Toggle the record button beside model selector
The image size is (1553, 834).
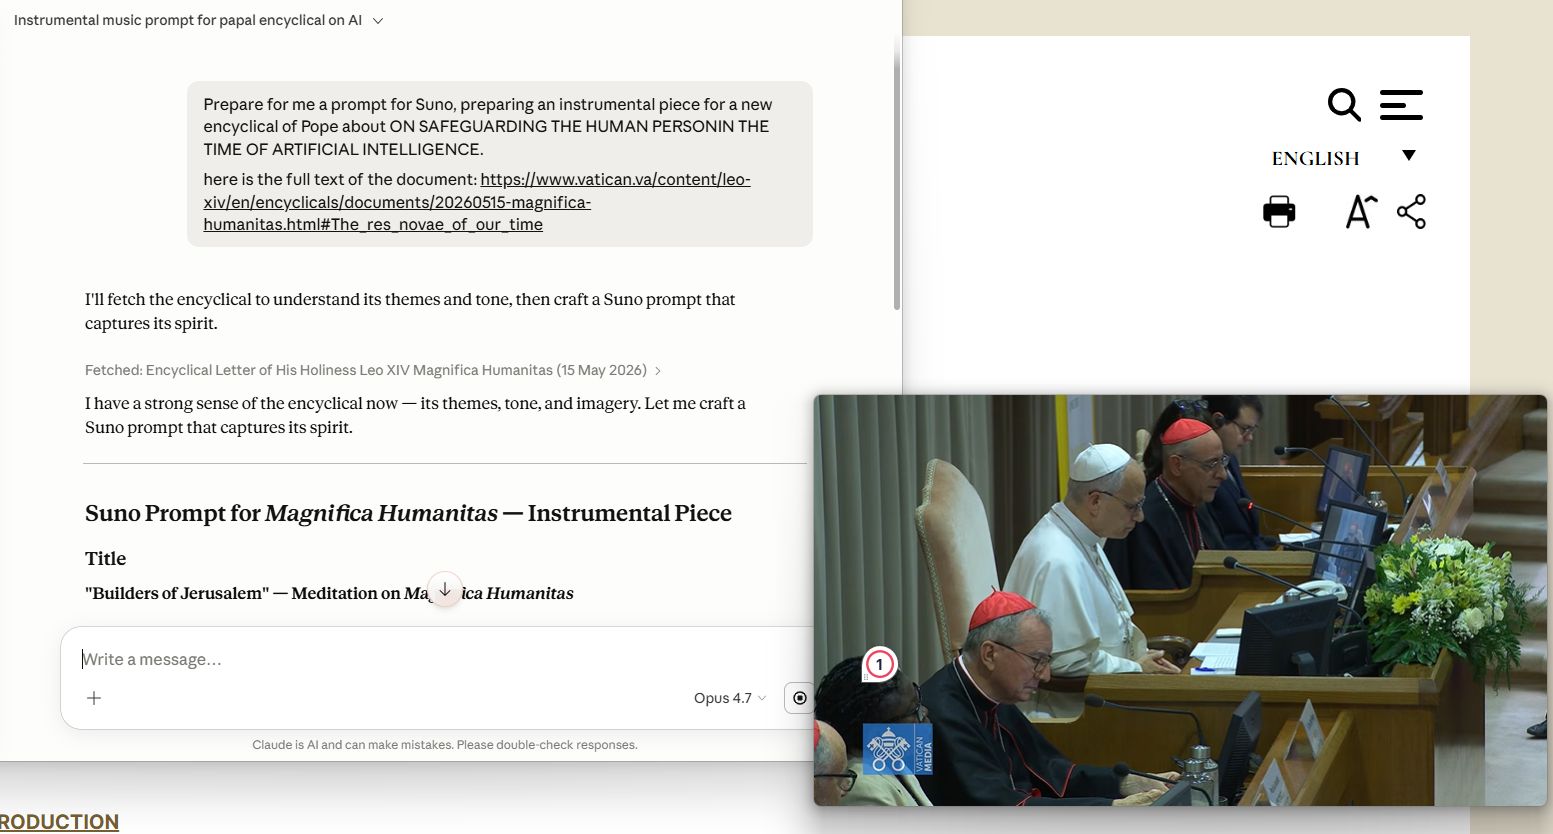(x=799, y=698)
